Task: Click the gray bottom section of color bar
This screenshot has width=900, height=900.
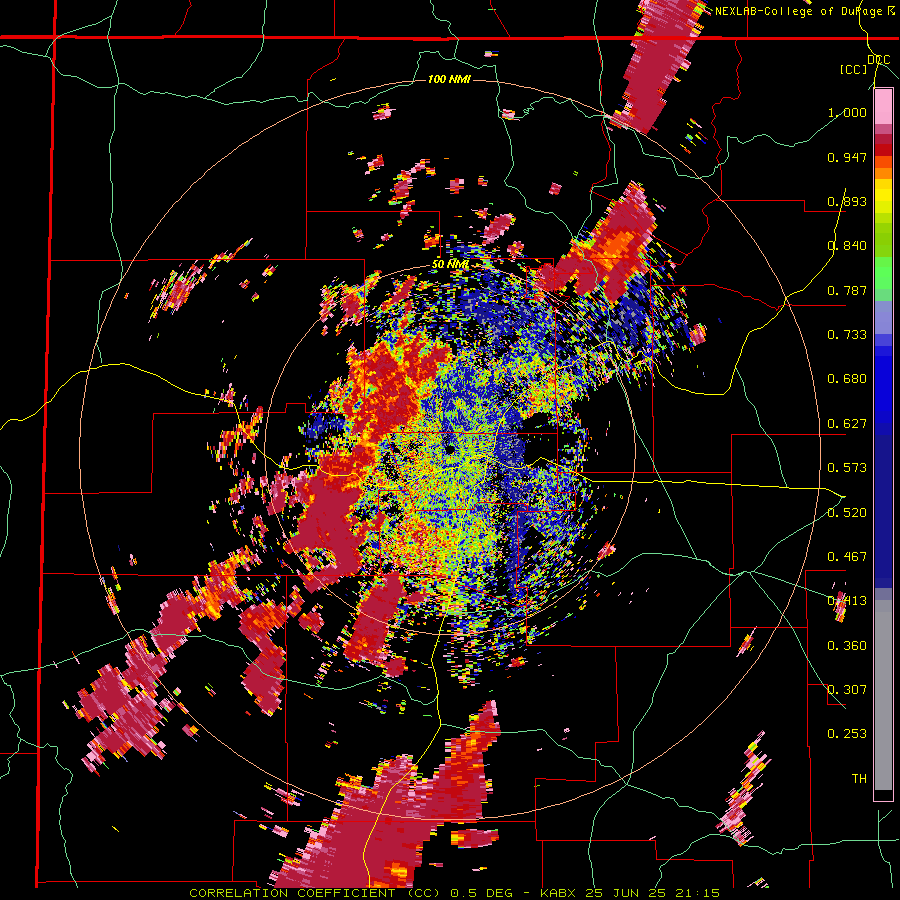Action: click(883, 695)
